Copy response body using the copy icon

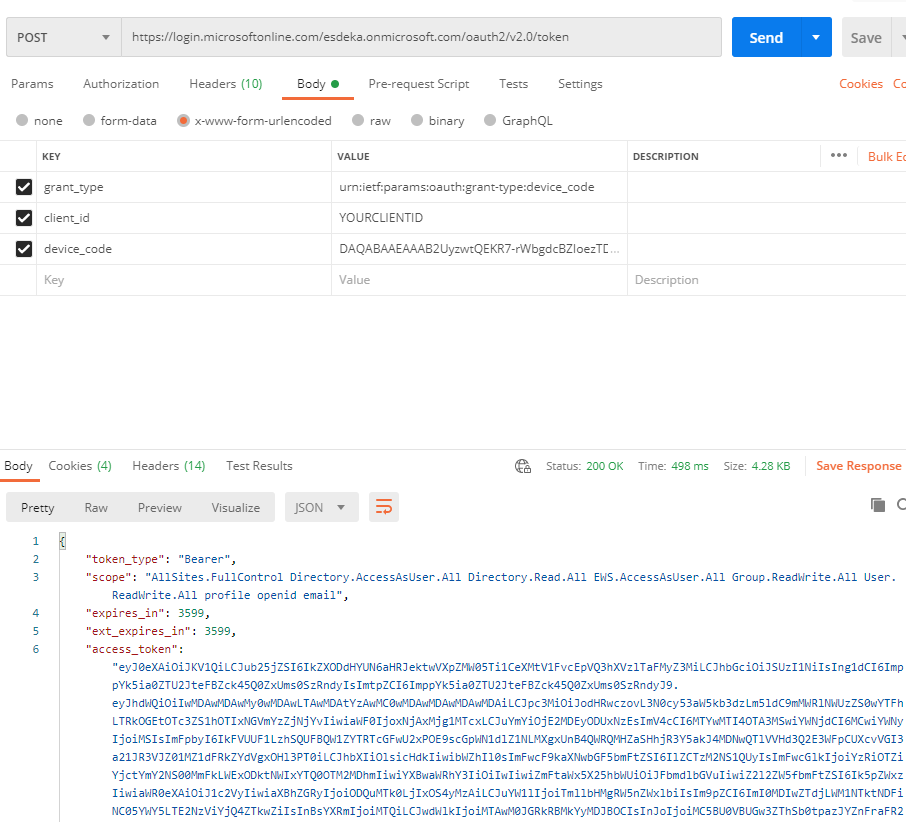pyautogui.click(x=878, y=505)
